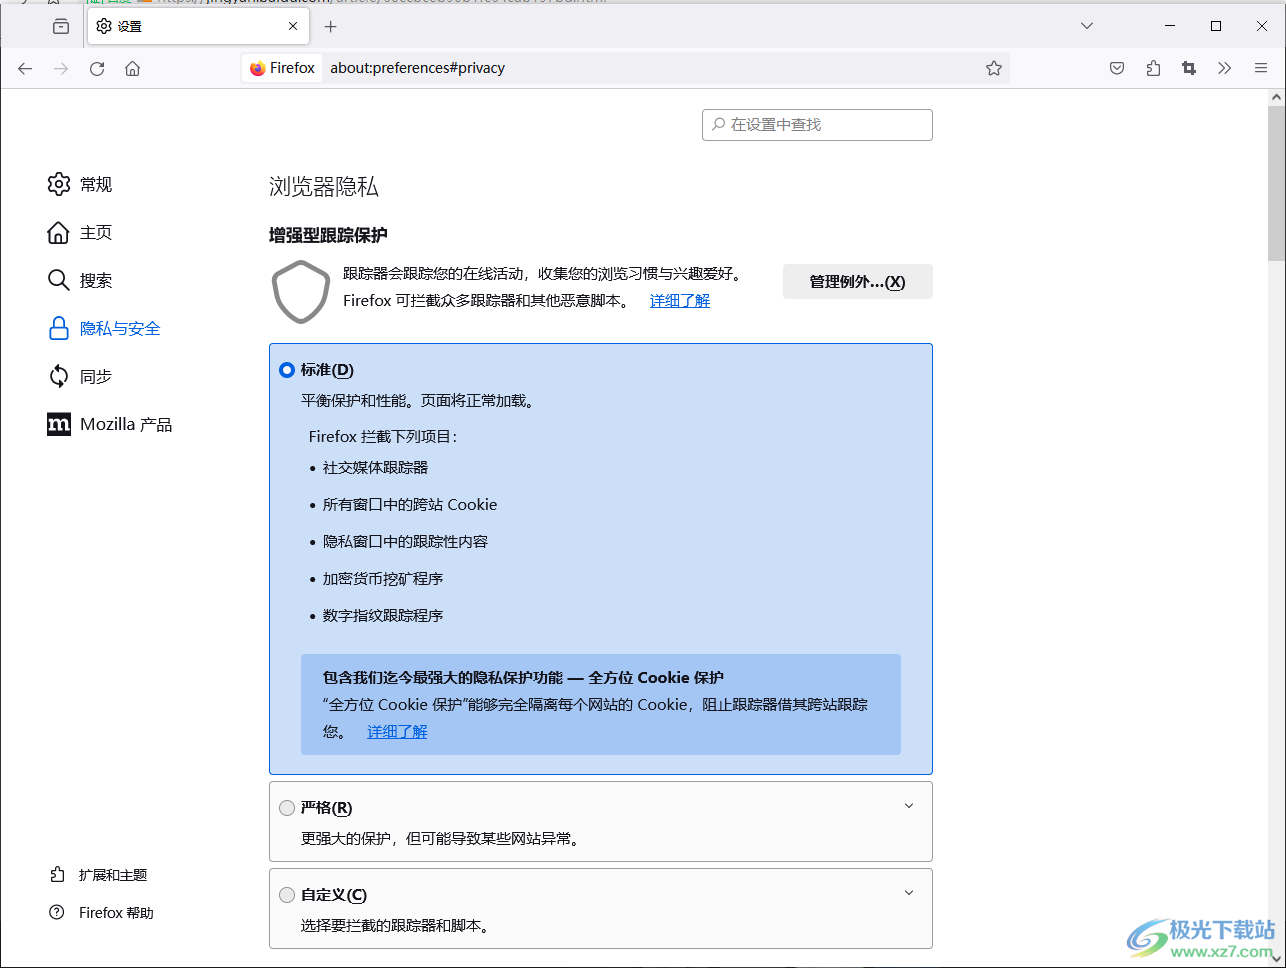List all tabs dropdown arrow
1286x968 pixels.
pyautogui.click(x=1087, y=26)
